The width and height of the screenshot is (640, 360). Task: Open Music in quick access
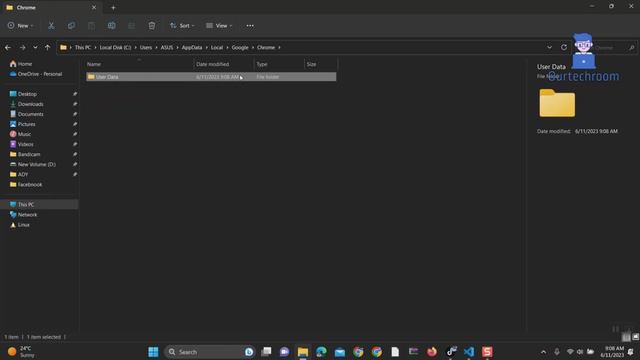20,134
